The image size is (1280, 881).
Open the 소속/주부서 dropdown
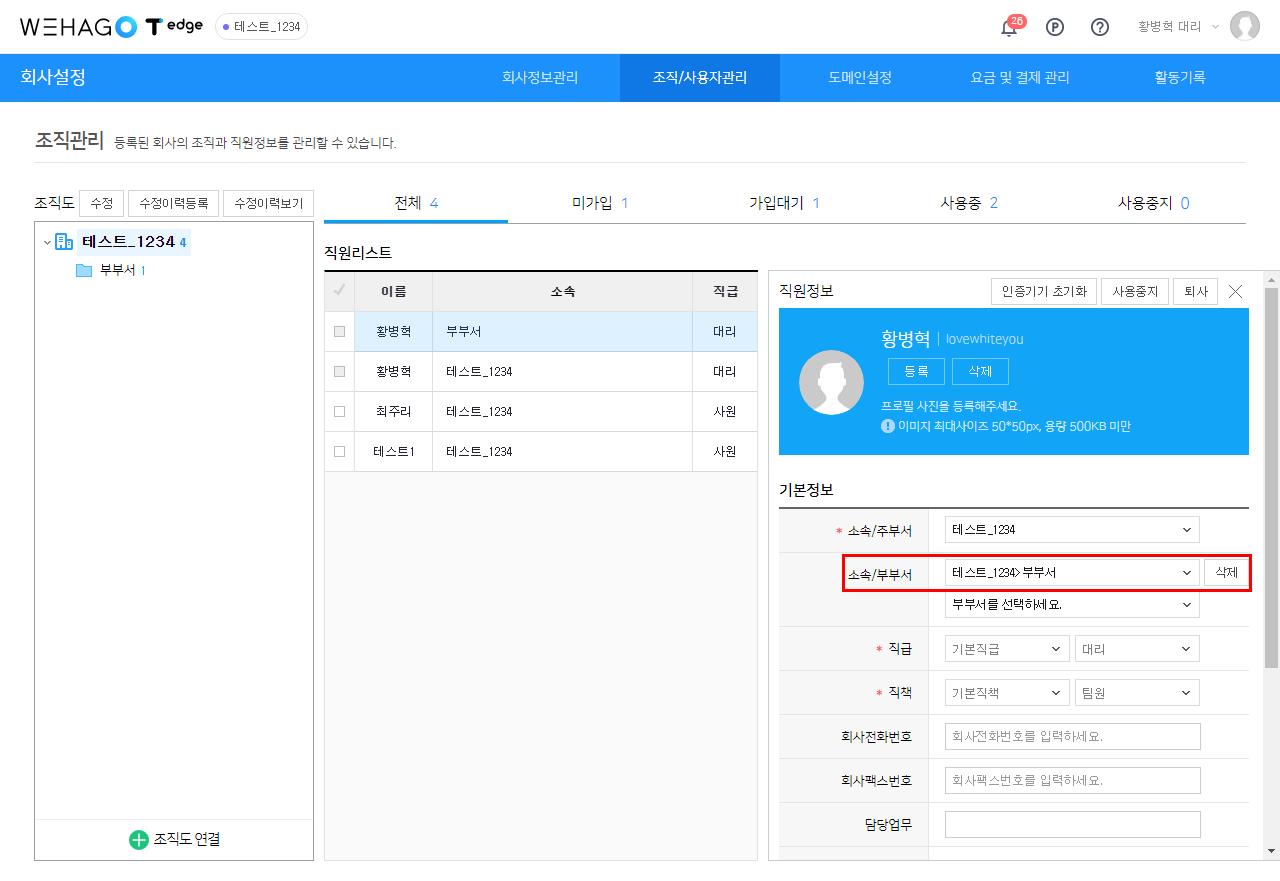click(x=1071, y=530)
